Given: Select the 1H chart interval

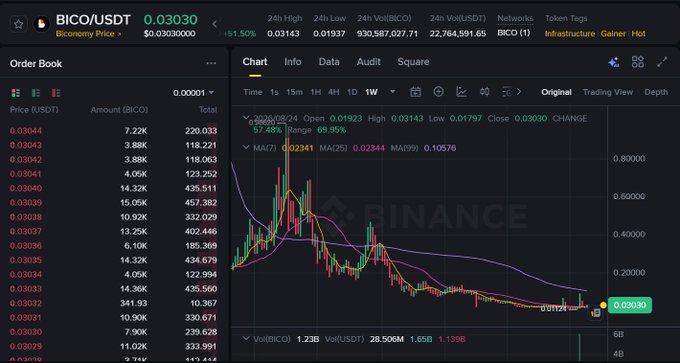Looking at the screenshot, I should [x=316, y=92].
